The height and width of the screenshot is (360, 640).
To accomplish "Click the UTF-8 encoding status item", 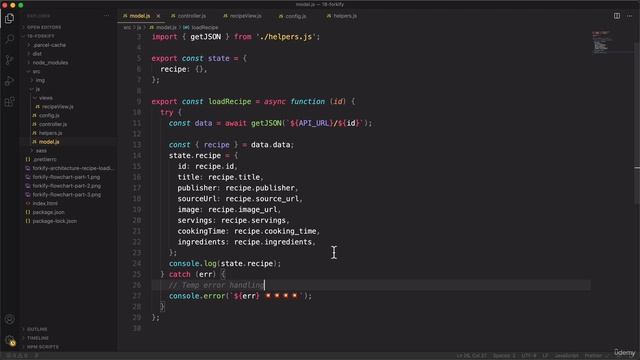I will click(x=529, y=356).
